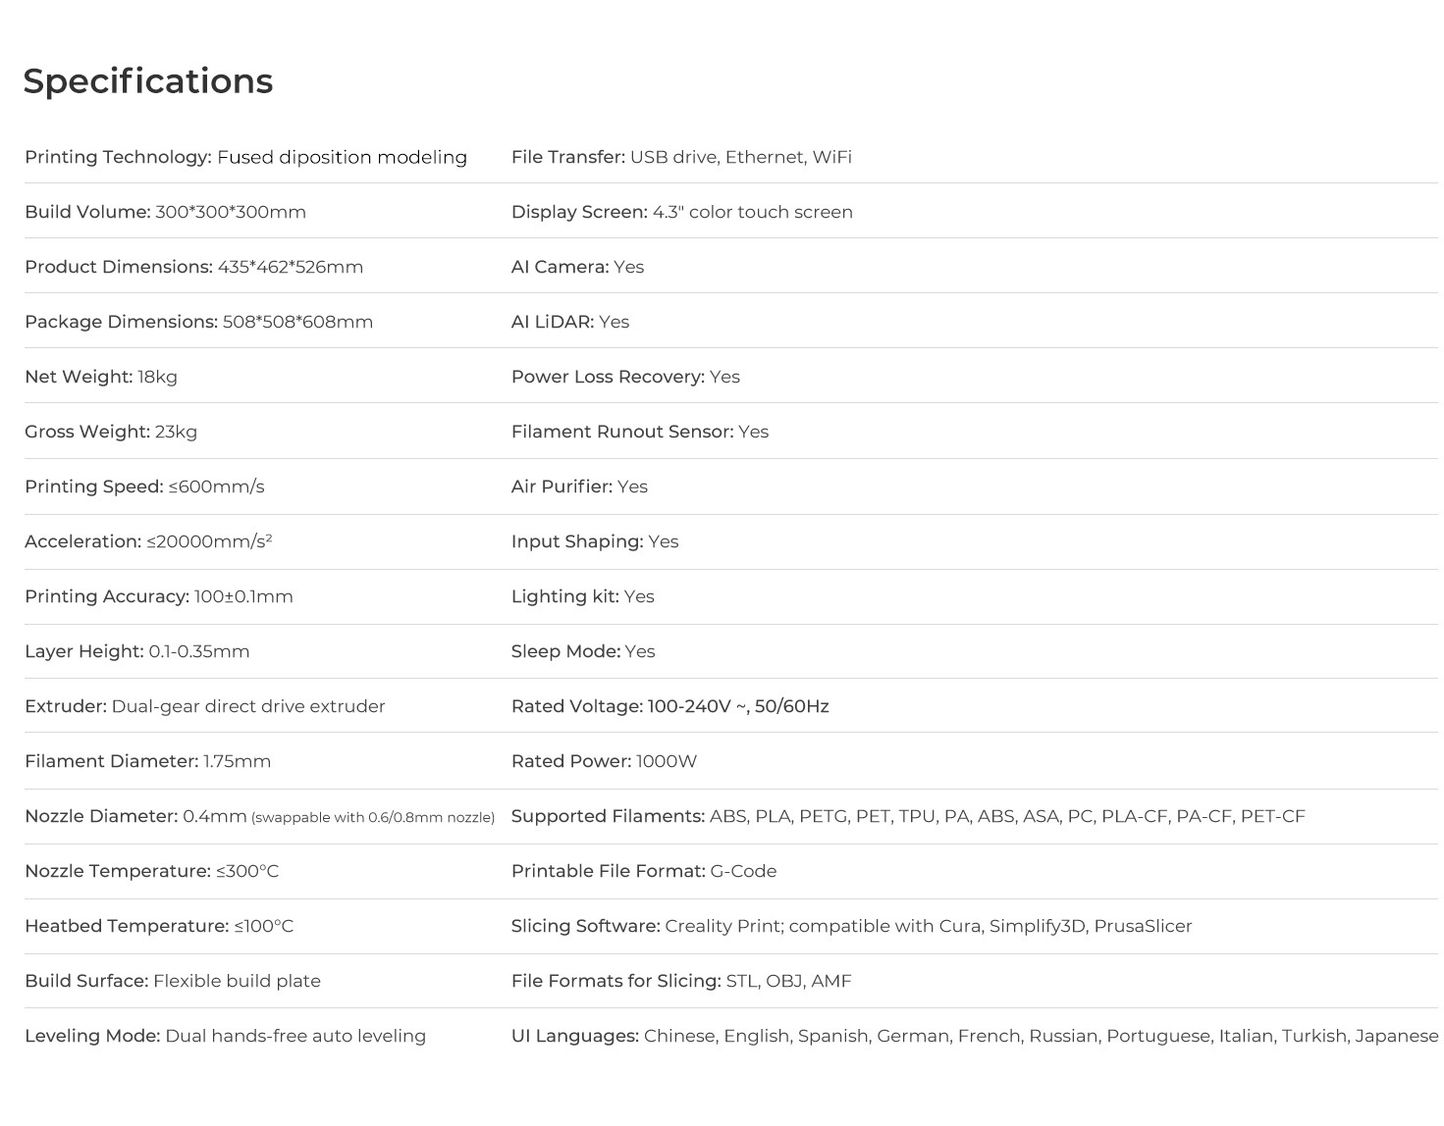Click the Layer Height 0.1-0.35mm row

tap(137, 652)
